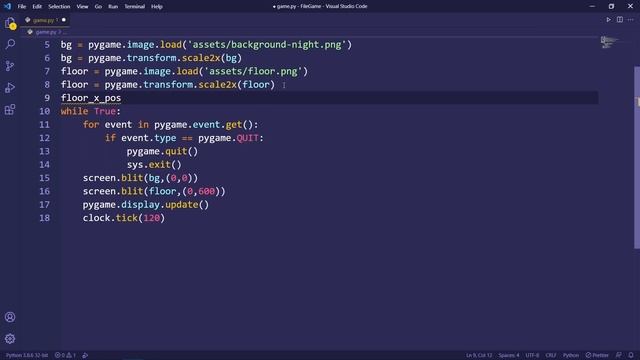The height and width of the screenshot is (360, 640).
Task: Select Python interpreter in status bar
Action: coord(27,355)
